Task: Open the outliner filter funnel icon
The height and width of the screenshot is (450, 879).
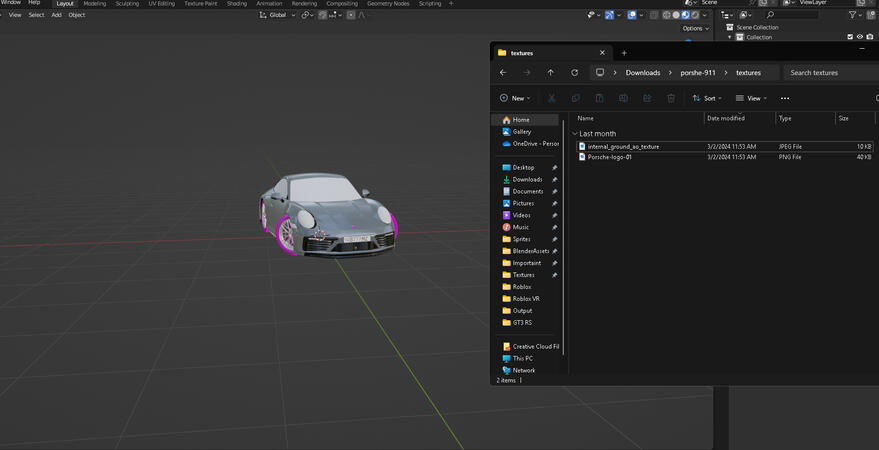Action: coord(853,15)
